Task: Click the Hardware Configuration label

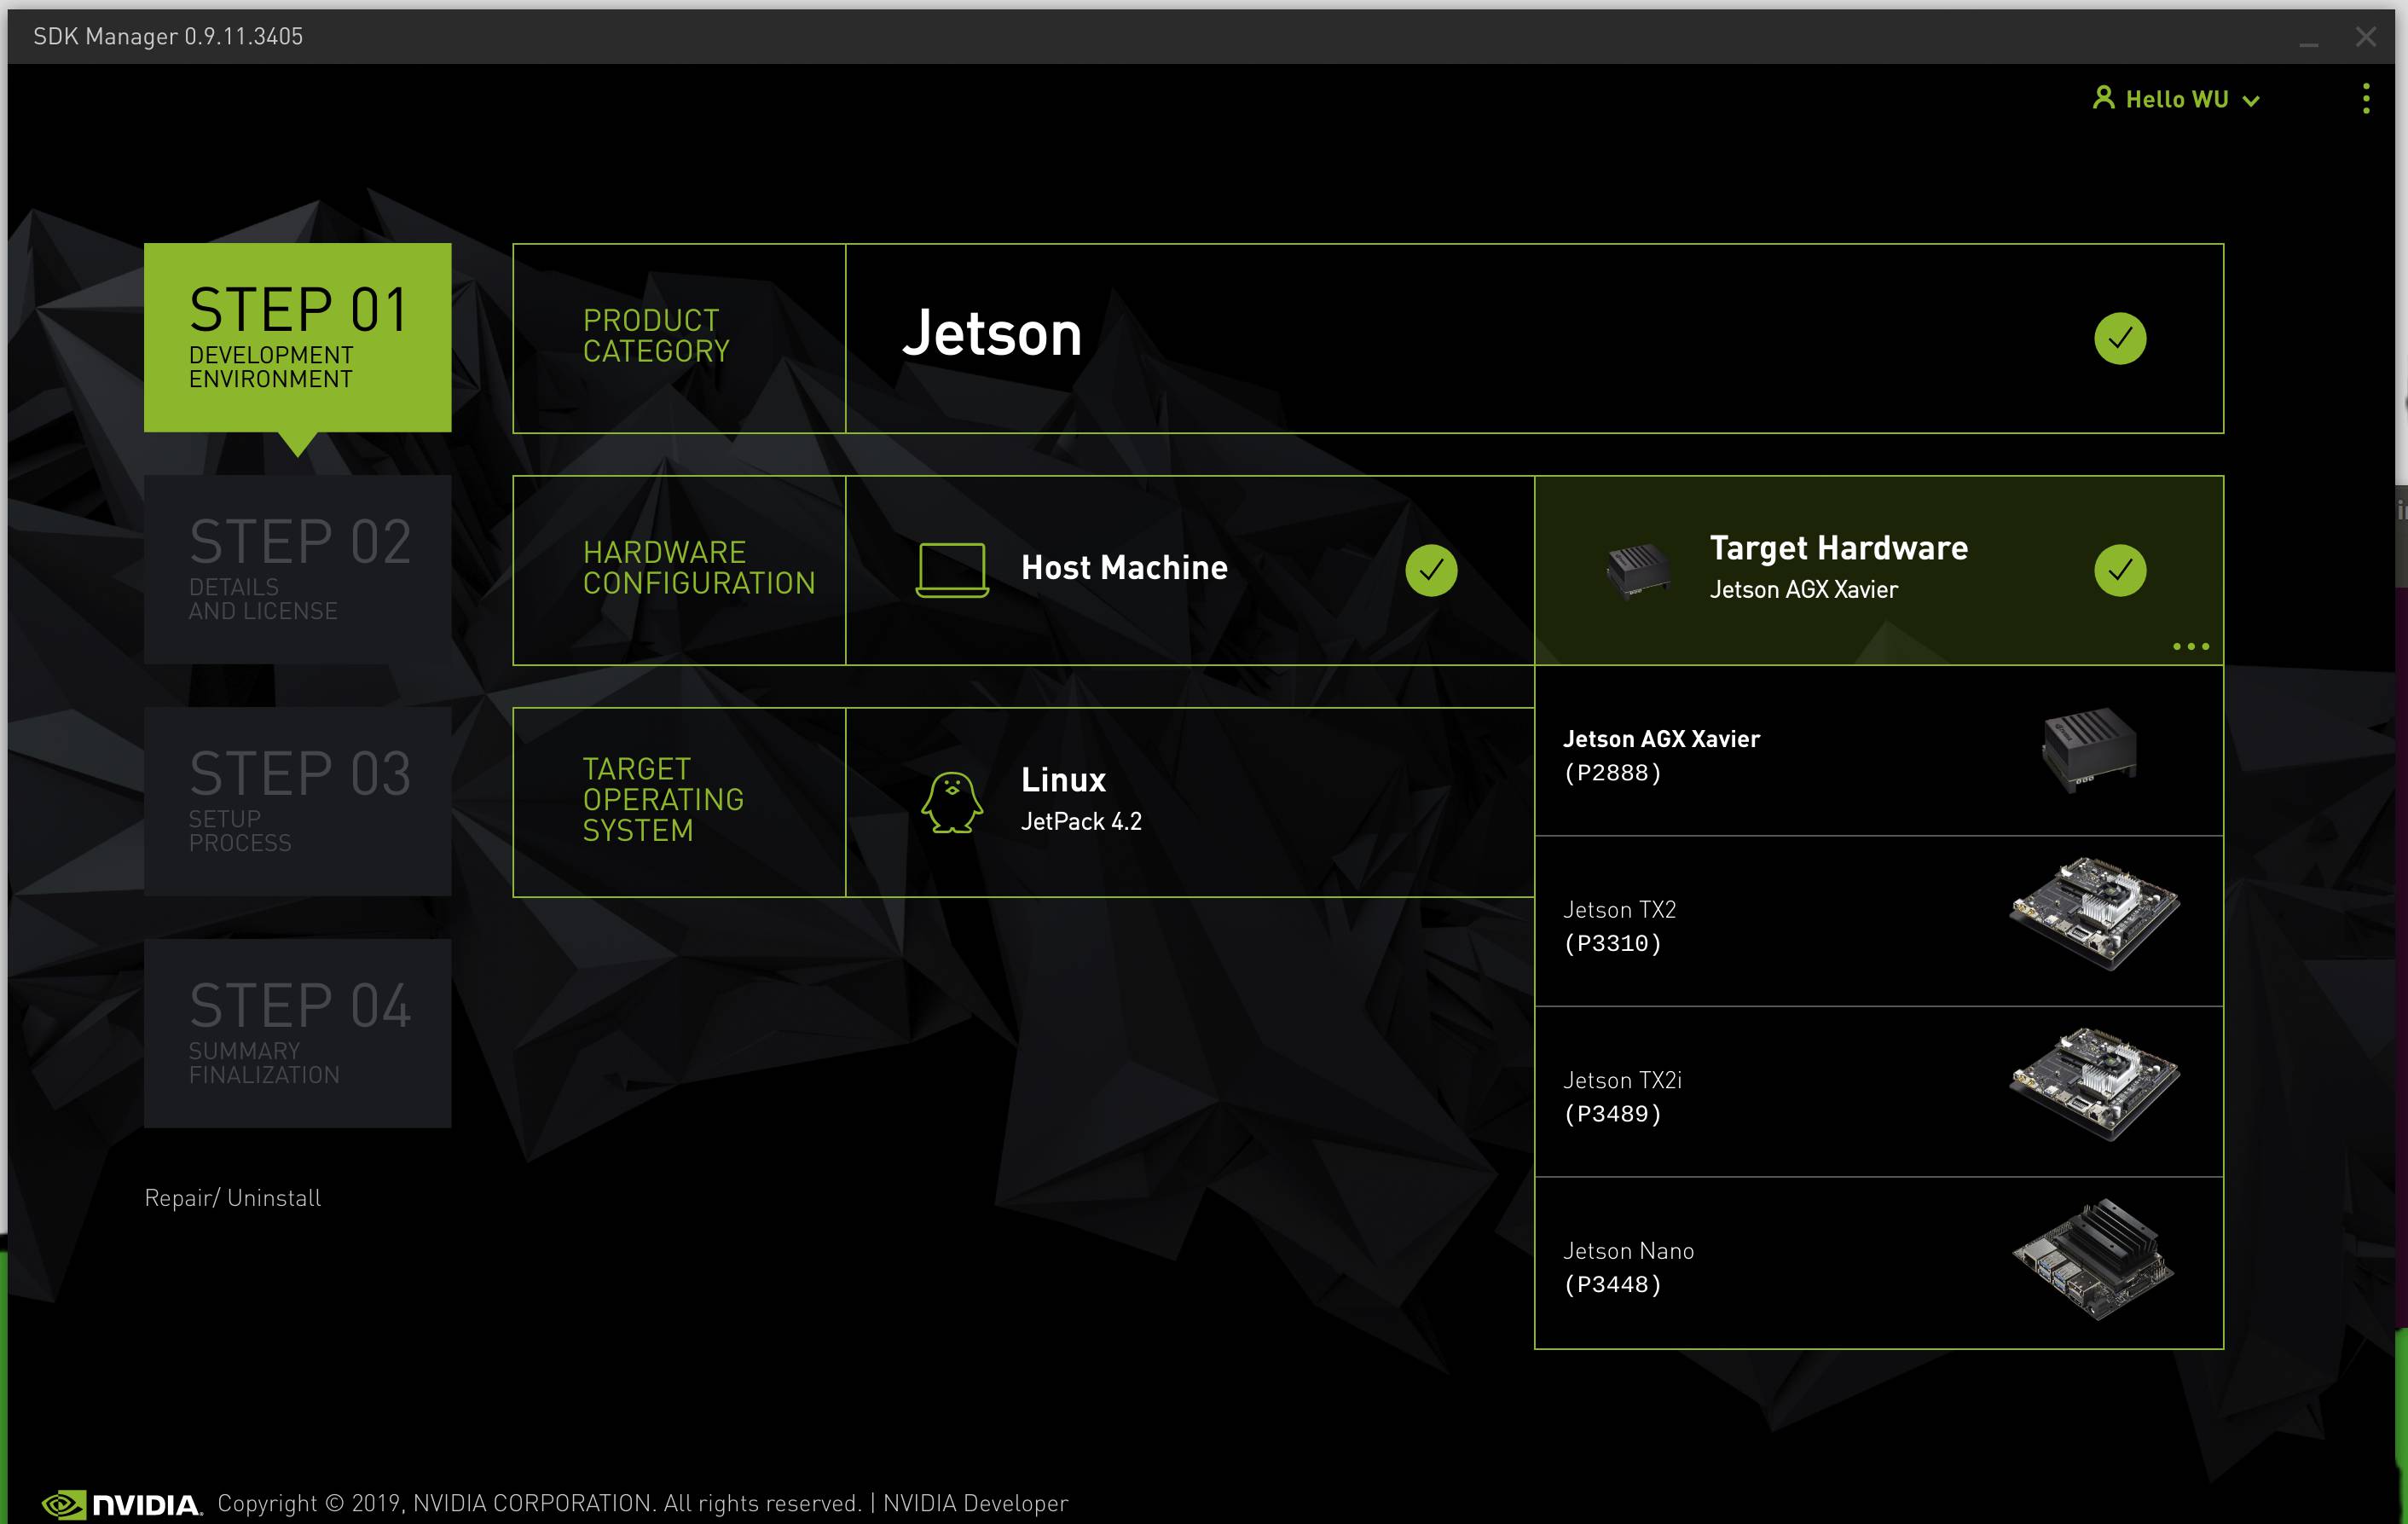Action: coord(699,568)
